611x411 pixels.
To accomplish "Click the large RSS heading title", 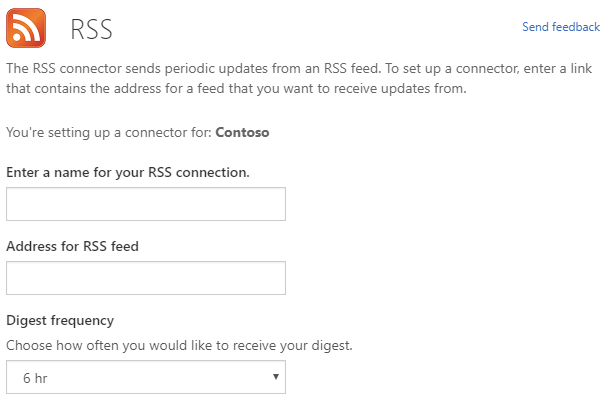I will (x=92, y=29).
